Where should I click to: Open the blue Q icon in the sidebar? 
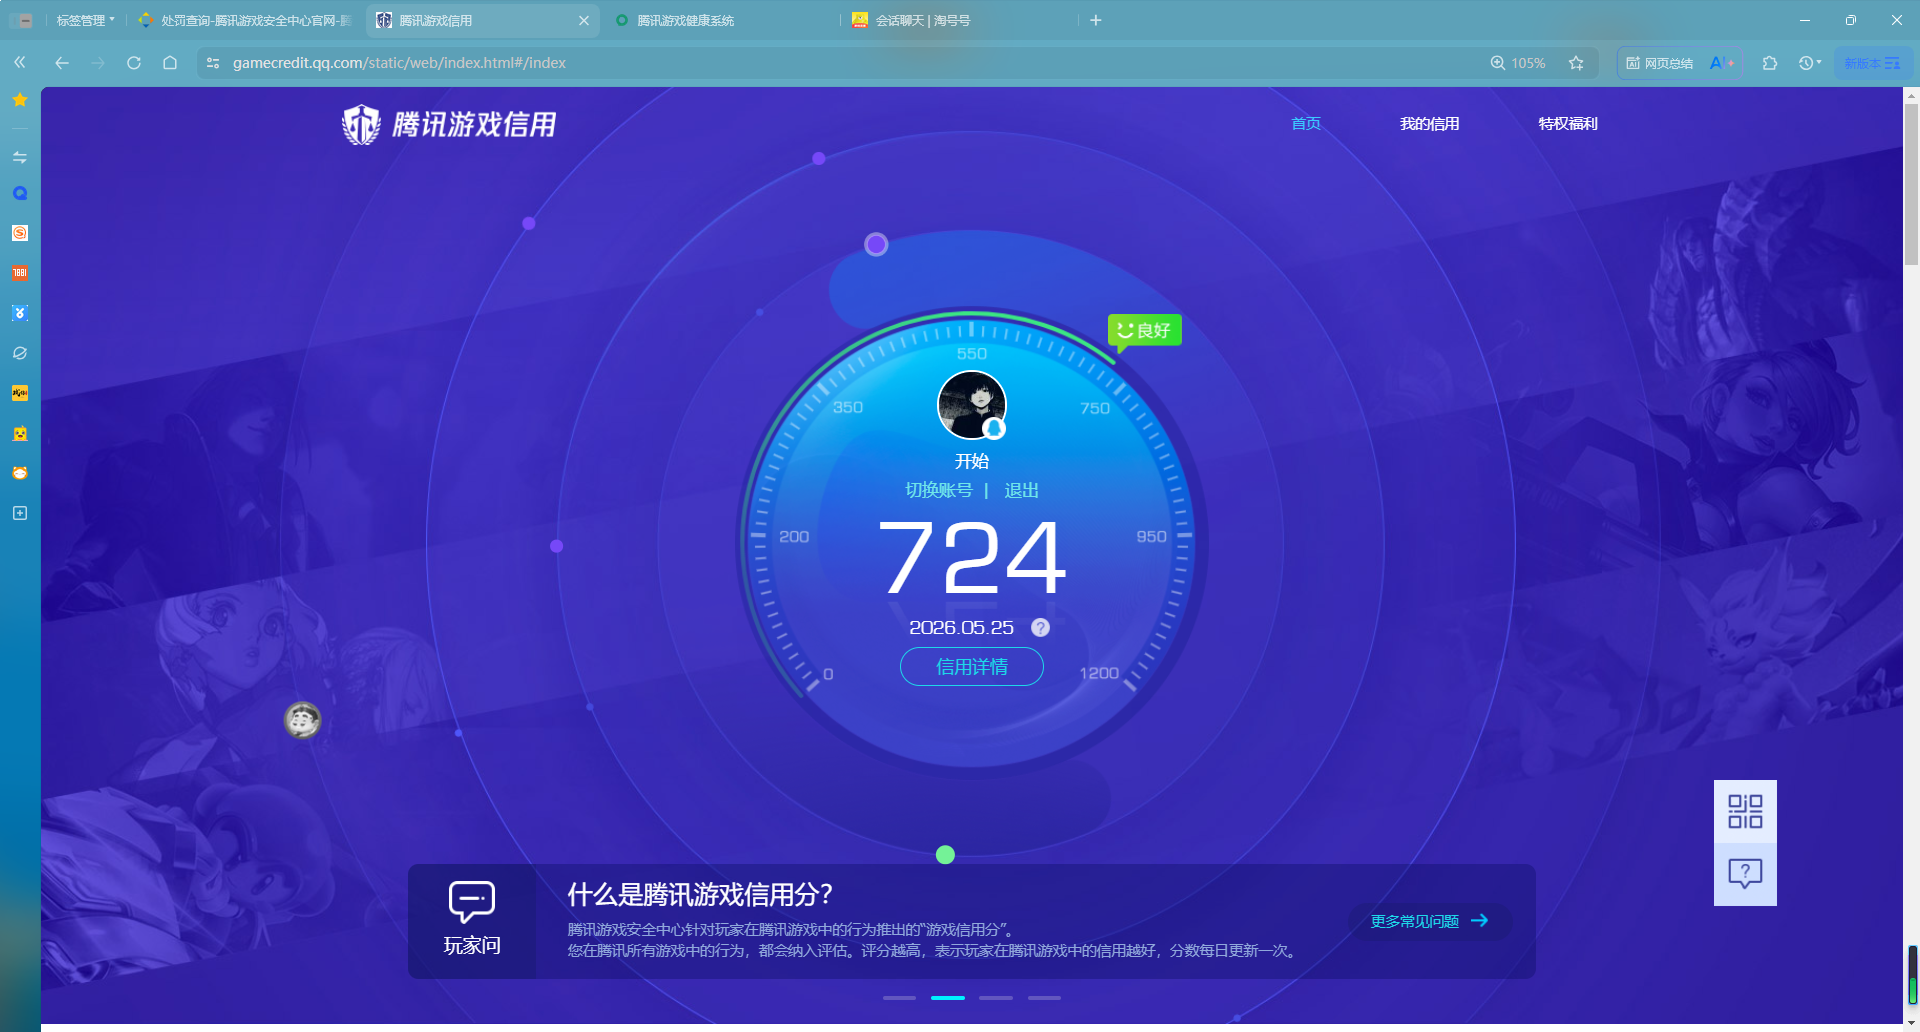[20, 194]
